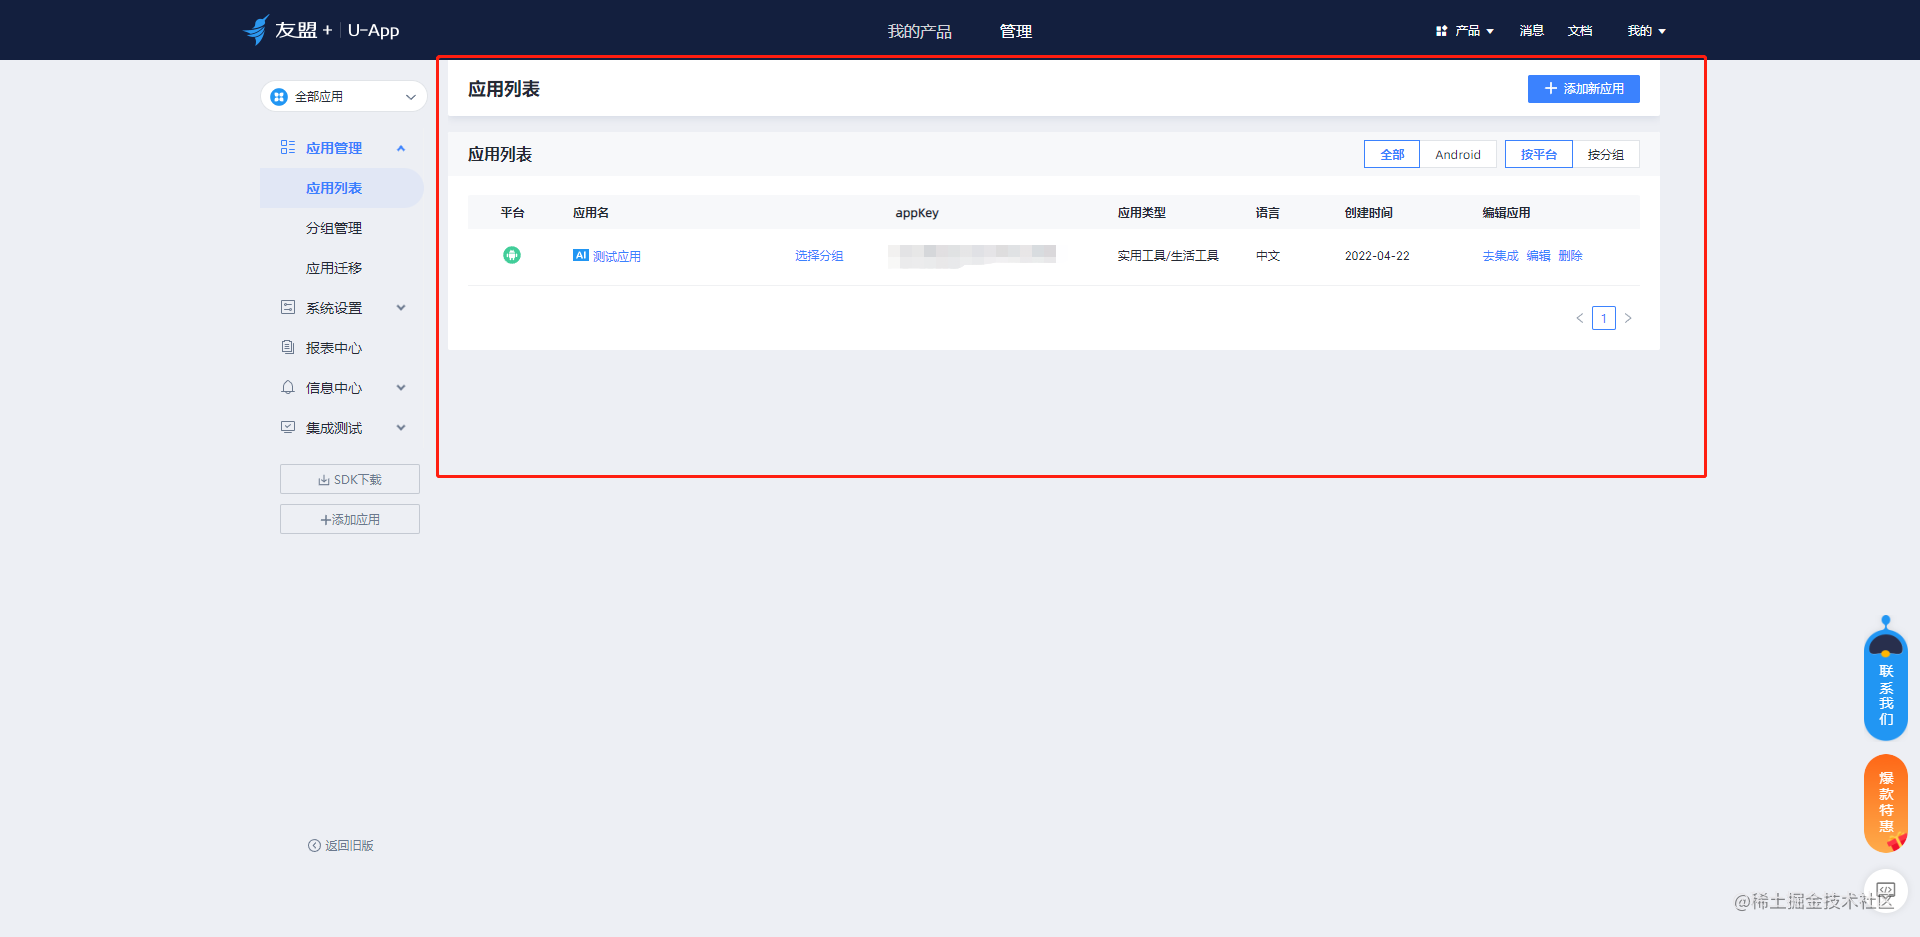This screenshot has width=1920, height=937.
Task: Click the 编辑应用 column header
Action: click(1507, 213)
